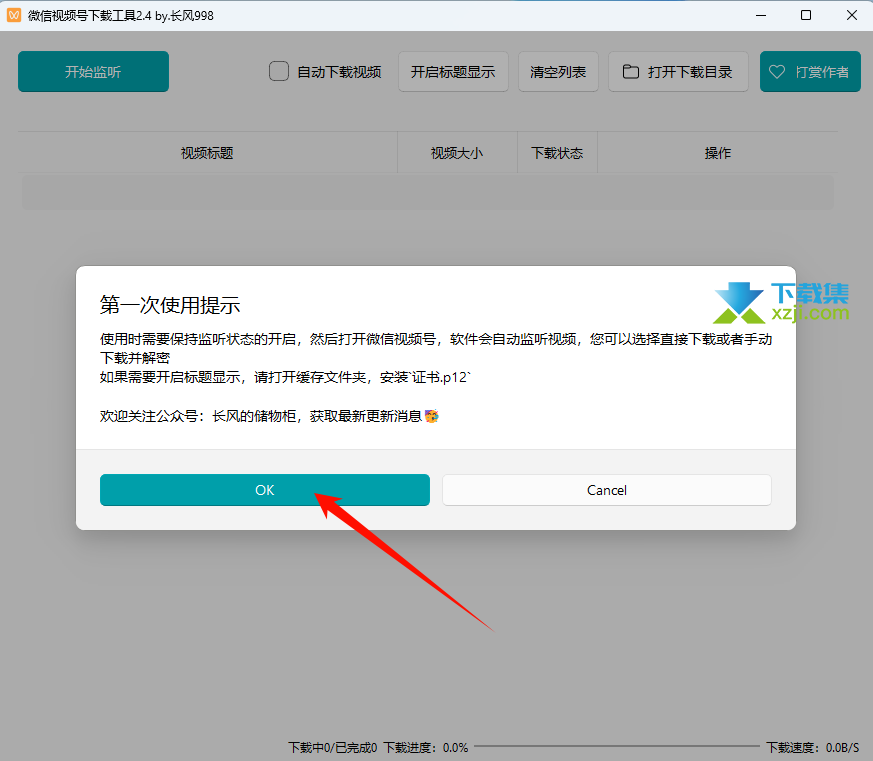The image size is (873, 761).
Task: Minimize the application window
Action: coord(761,15)
